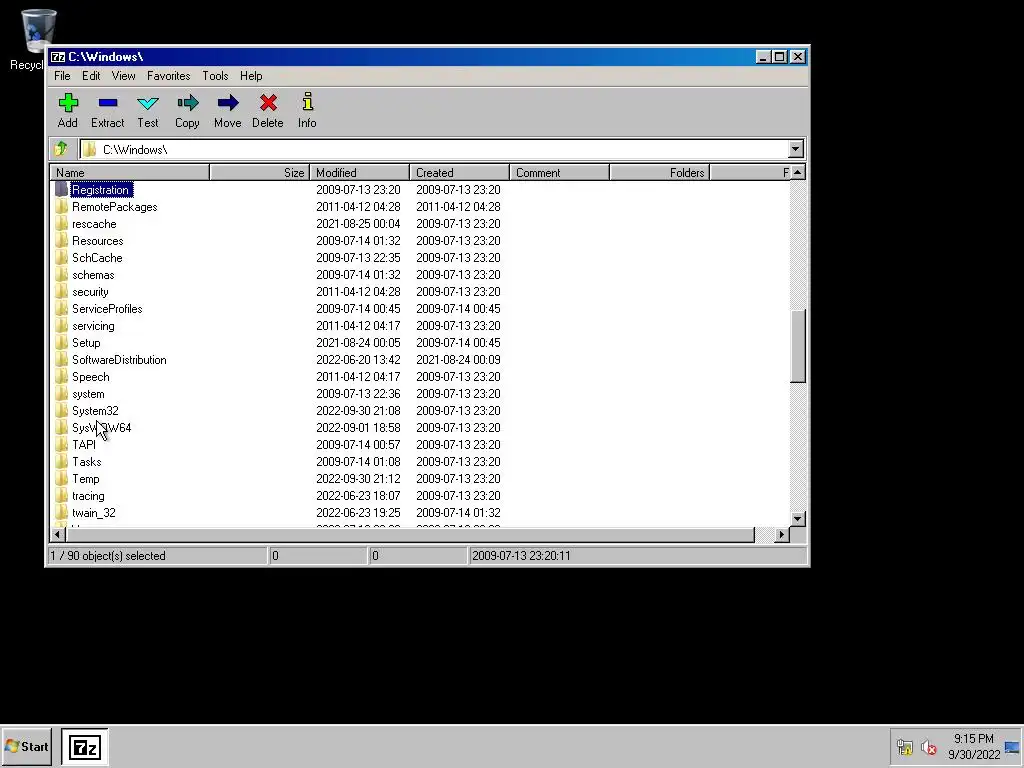
Task: Select the SchCache folder icon
Action: point(61,258)
